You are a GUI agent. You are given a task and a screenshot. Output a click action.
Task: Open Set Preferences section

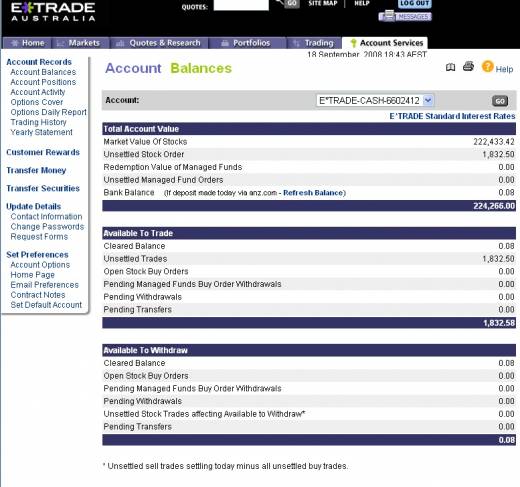coord(37,255)
